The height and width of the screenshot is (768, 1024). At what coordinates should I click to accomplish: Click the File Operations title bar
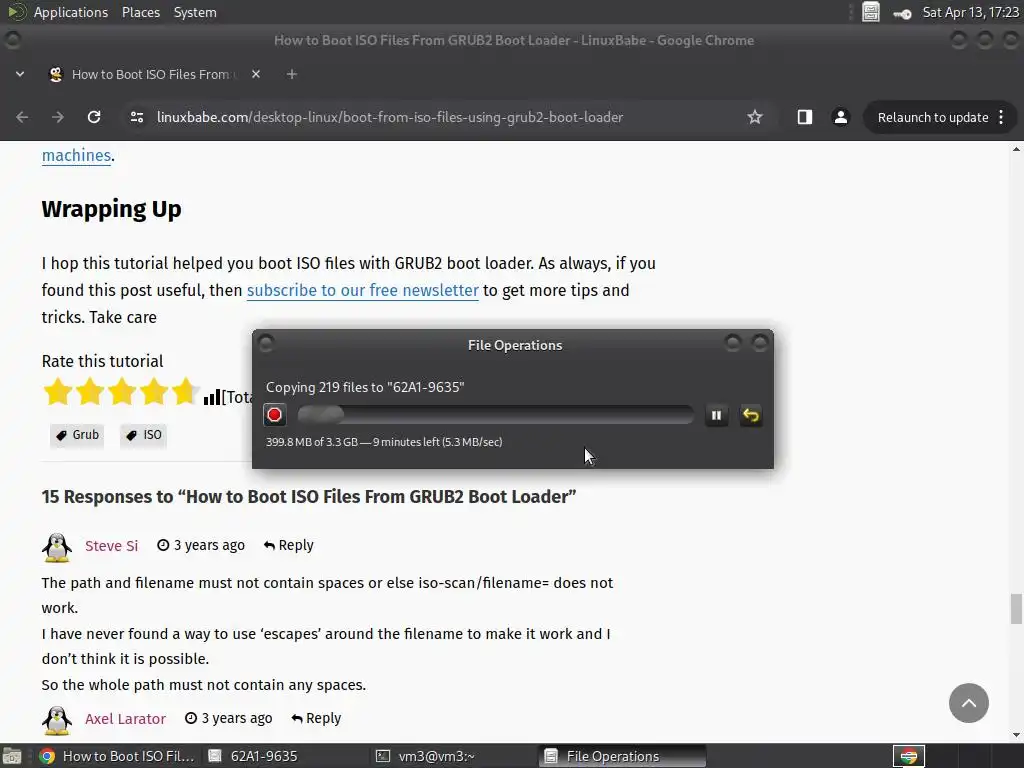[x=515, y=345]
